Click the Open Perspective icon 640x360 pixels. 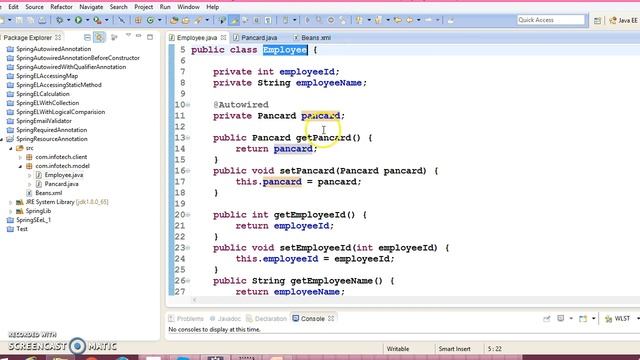click(598, 20)
